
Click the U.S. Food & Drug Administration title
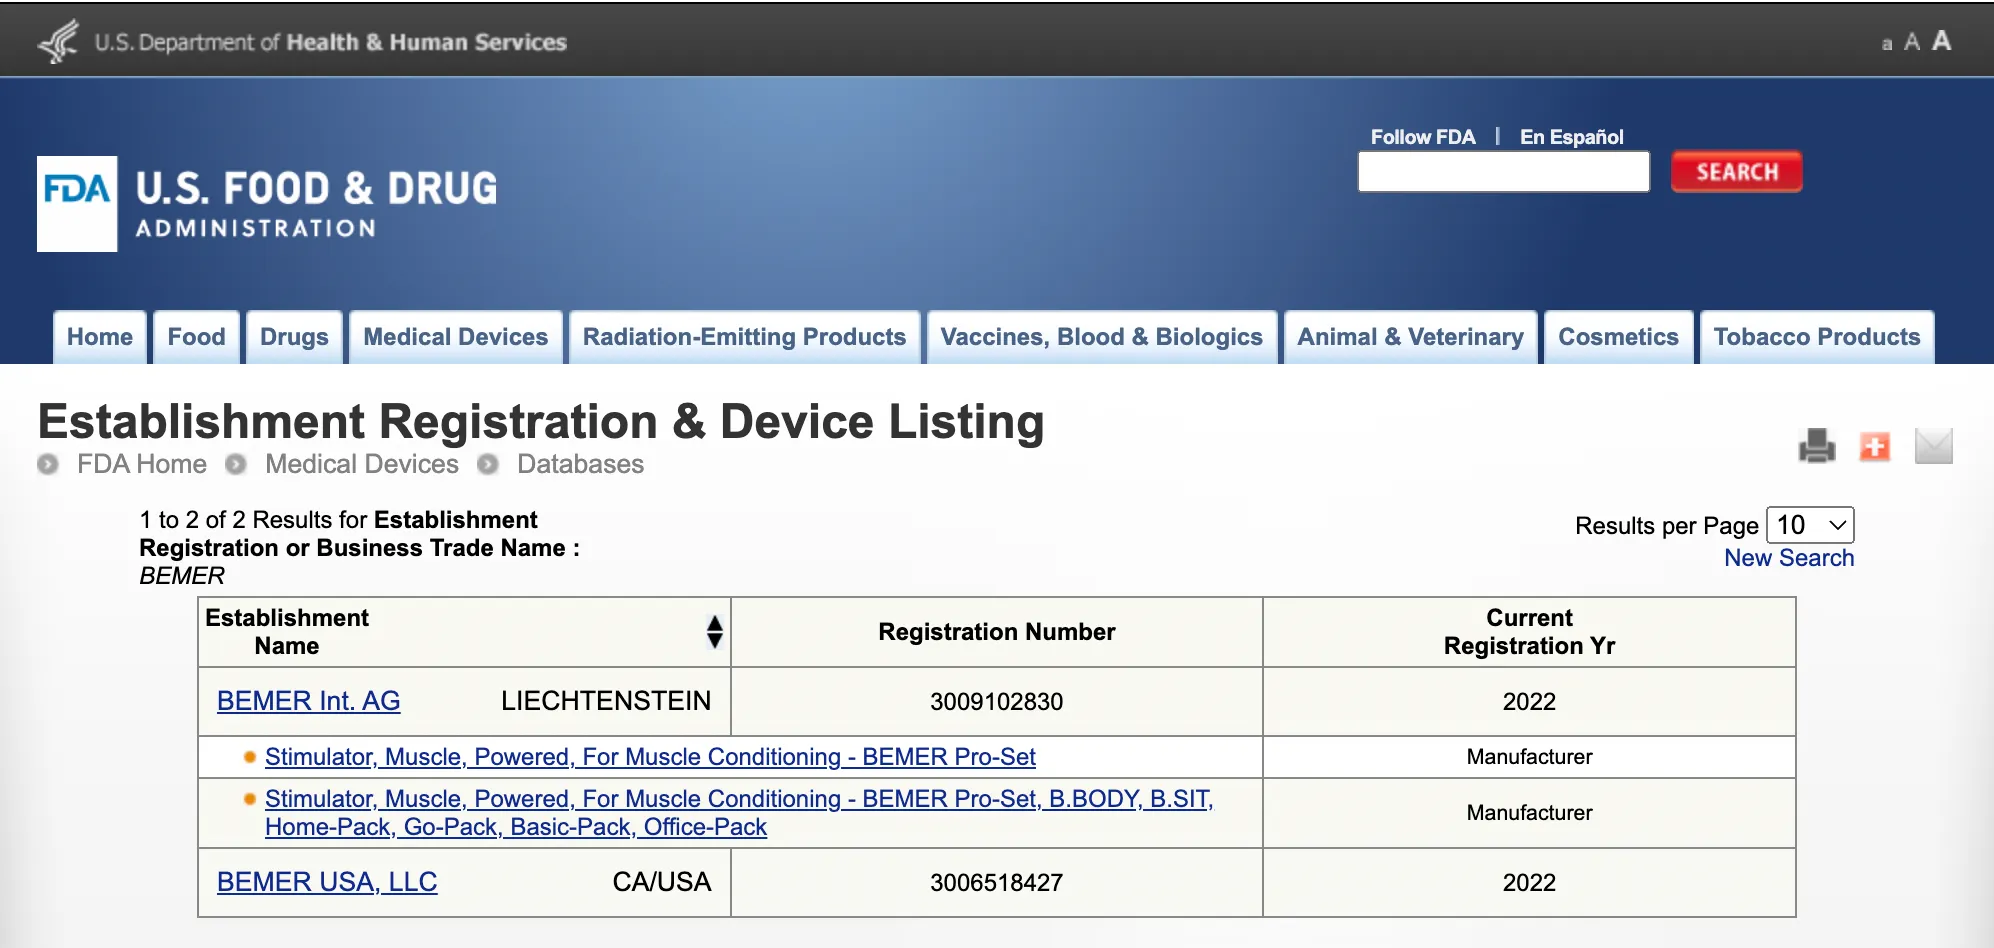(x=316, y=203)
